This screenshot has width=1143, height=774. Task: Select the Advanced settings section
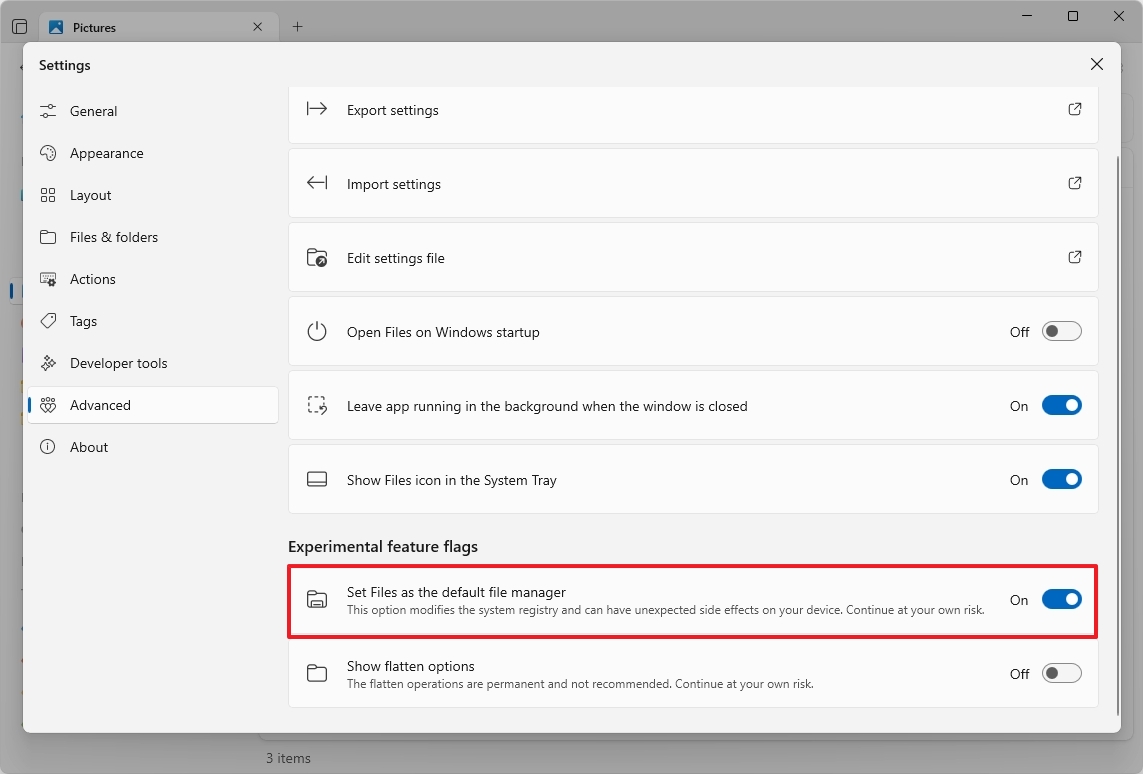pos(100,405)
